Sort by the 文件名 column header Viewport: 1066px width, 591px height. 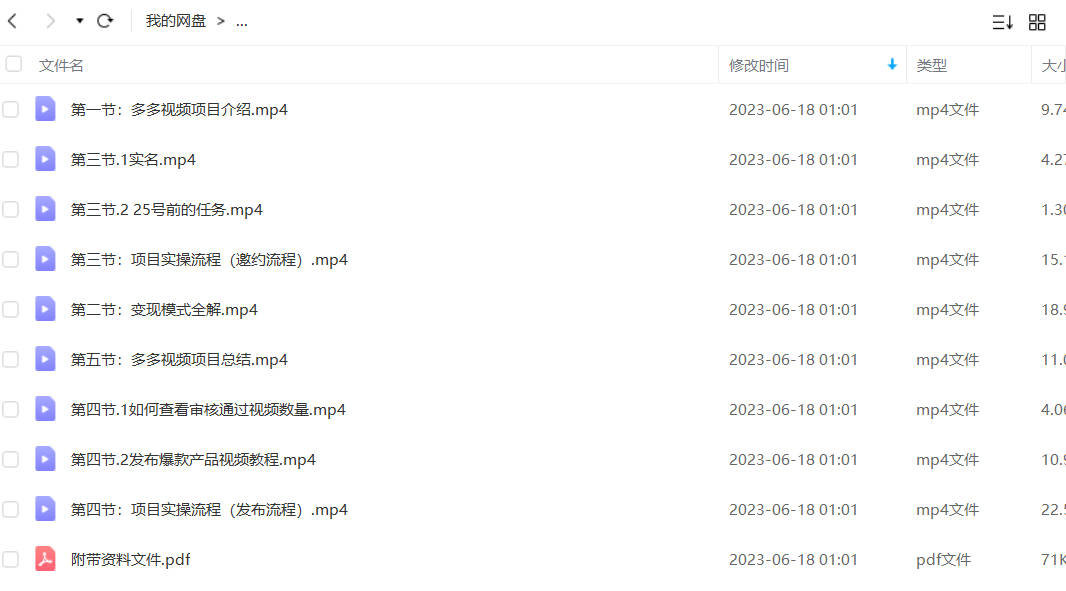(61, 65)
